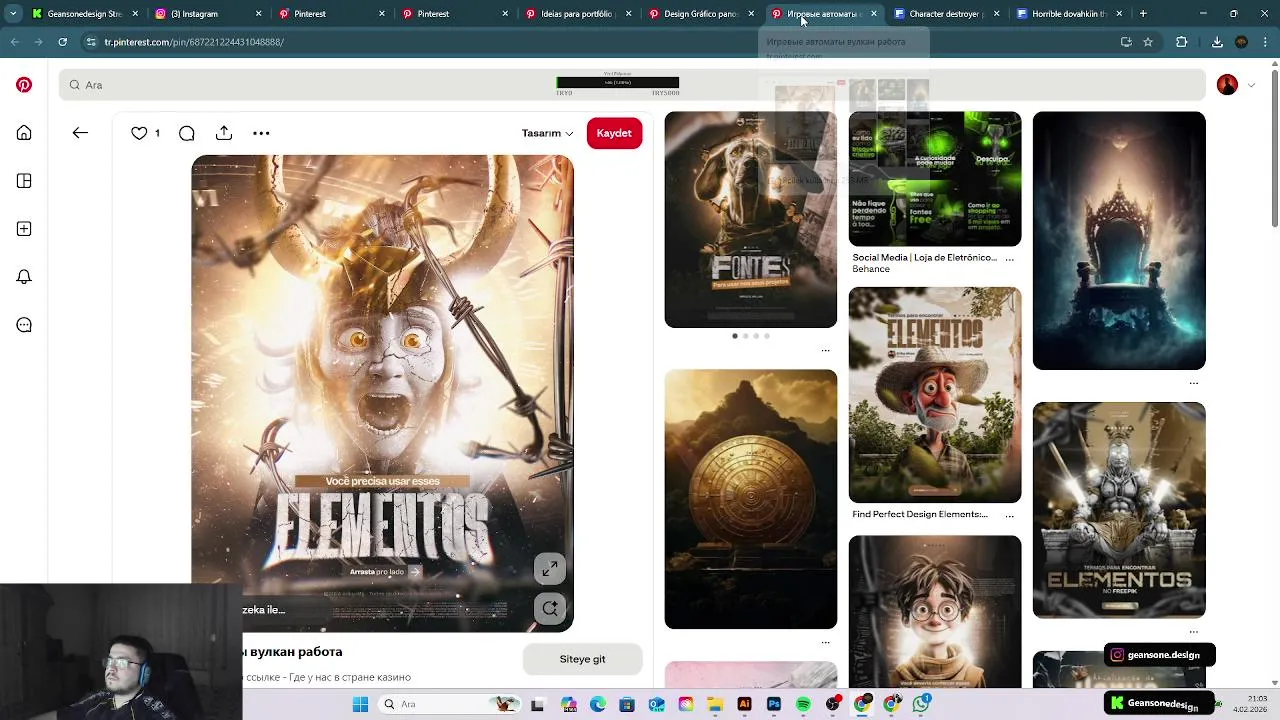Visit source site via Siteye git
Screen dimensions: 1280x720
tap(582, 659)
